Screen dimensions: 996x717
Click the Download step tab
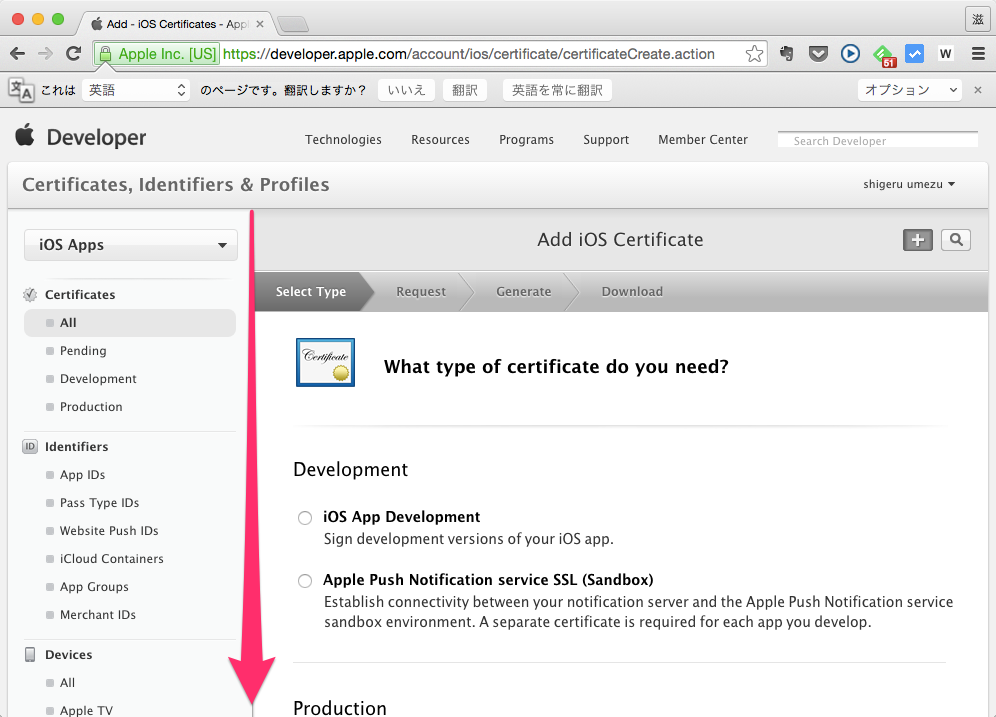(632, 291)
